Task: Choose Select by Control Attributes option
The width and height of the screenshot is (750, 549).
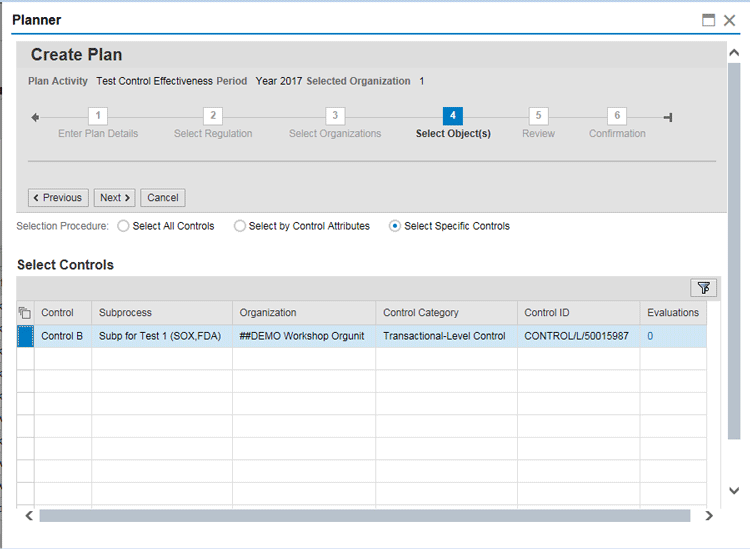Action: click(x=240, y=226)
